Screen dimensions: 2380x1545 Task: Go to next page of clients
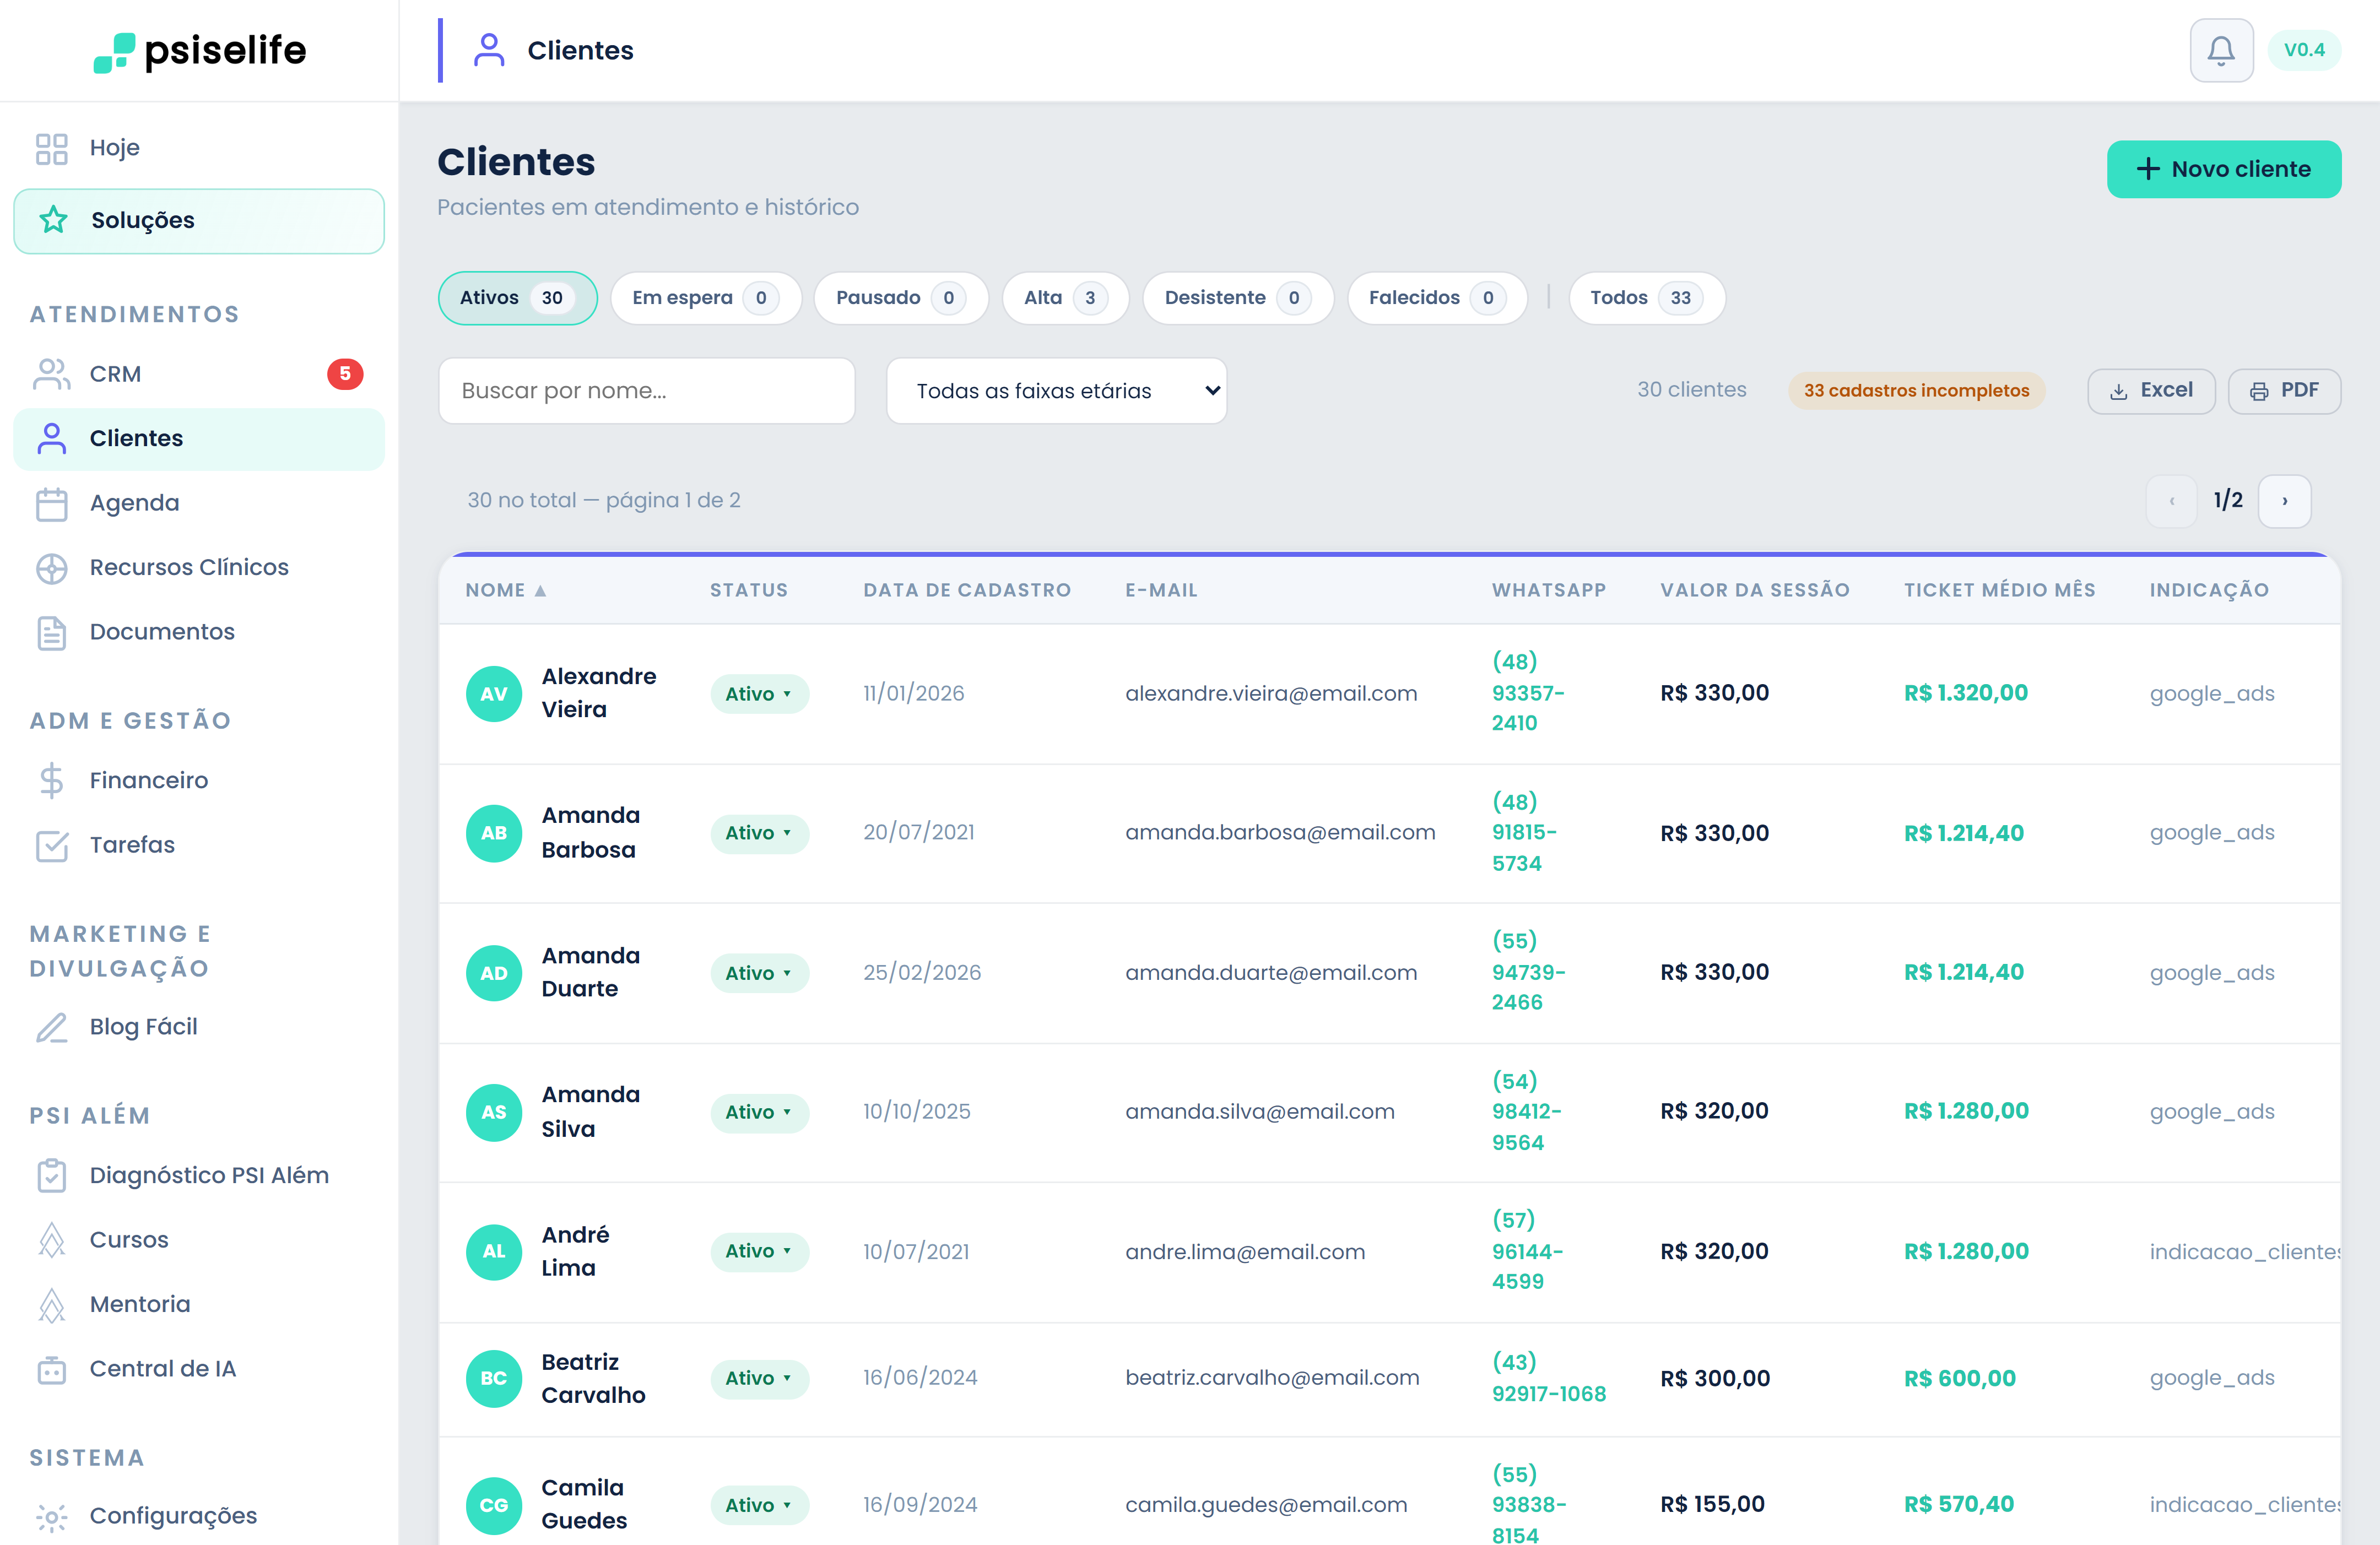[2285, 501]
